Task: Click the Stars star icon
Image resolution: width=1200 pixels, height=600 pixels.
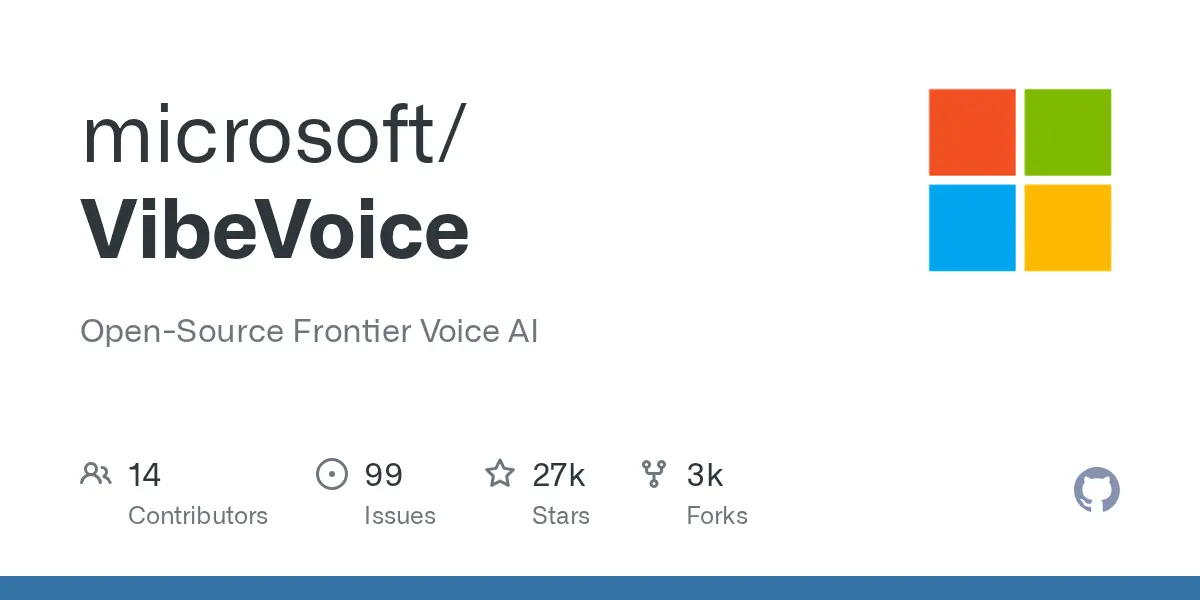Action: (x=499, y=473)
